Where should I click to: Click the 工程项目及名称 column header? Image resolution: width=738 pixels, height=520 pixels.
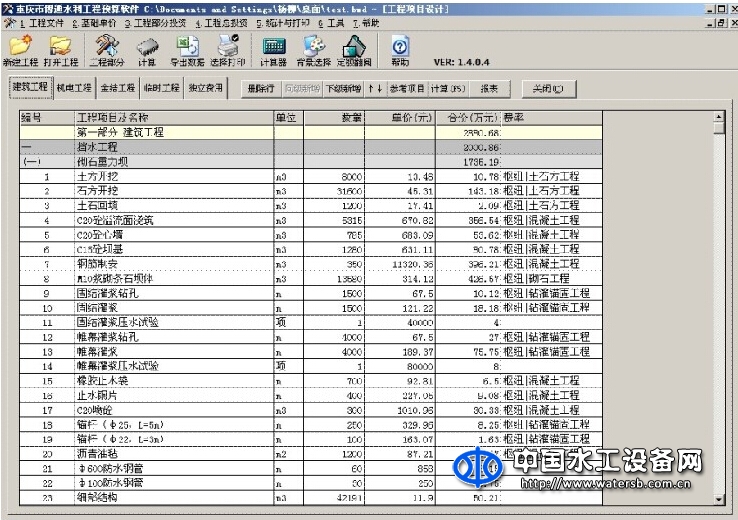click(x=174, y=118)
